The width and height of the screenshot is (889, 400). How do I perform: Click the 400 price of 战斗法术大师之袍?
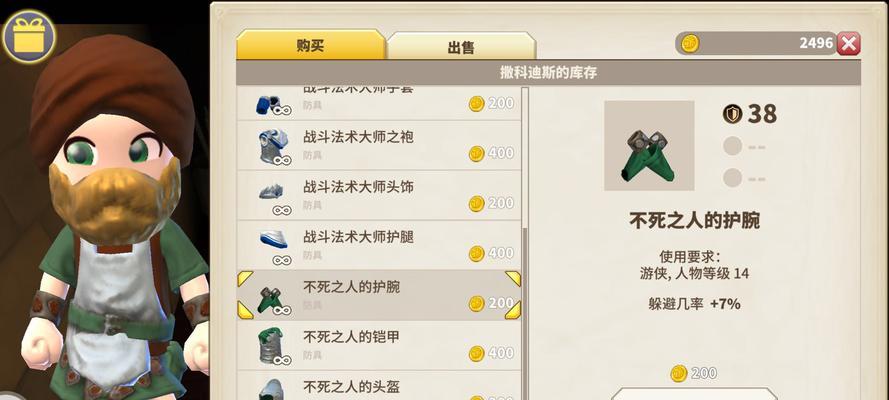point(491,153)
